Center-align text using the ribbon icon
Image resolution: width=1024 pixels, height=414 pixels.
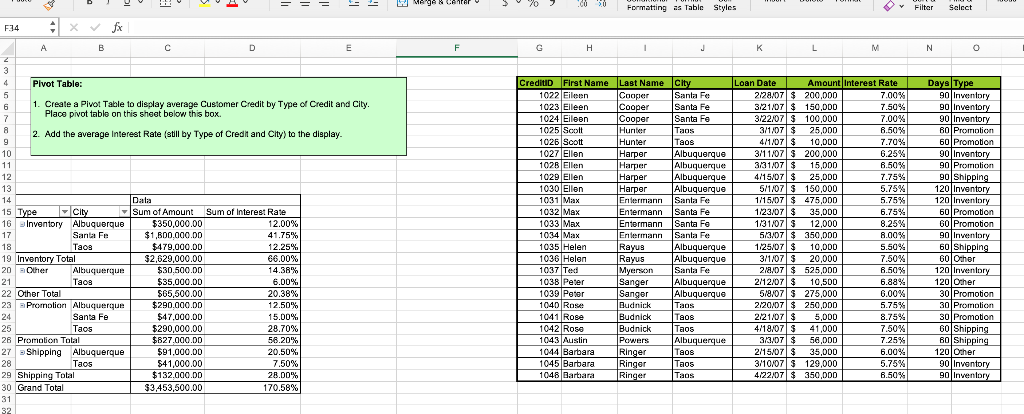[305, 4]
